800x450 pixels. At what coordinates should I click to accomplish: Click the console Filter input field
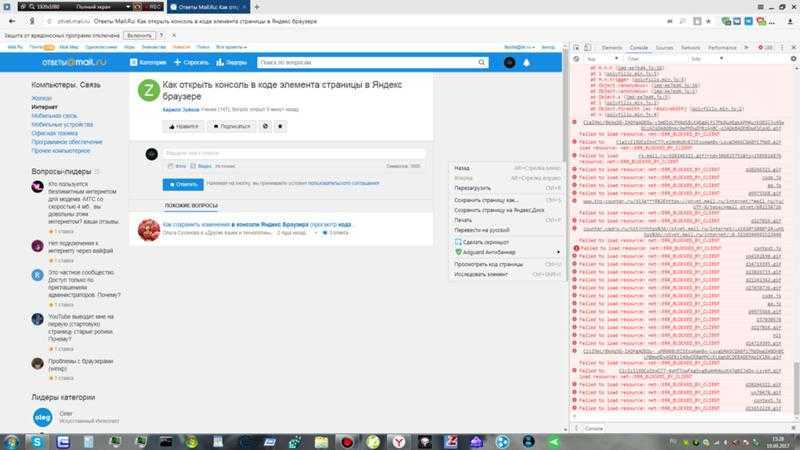coord(656,59)
